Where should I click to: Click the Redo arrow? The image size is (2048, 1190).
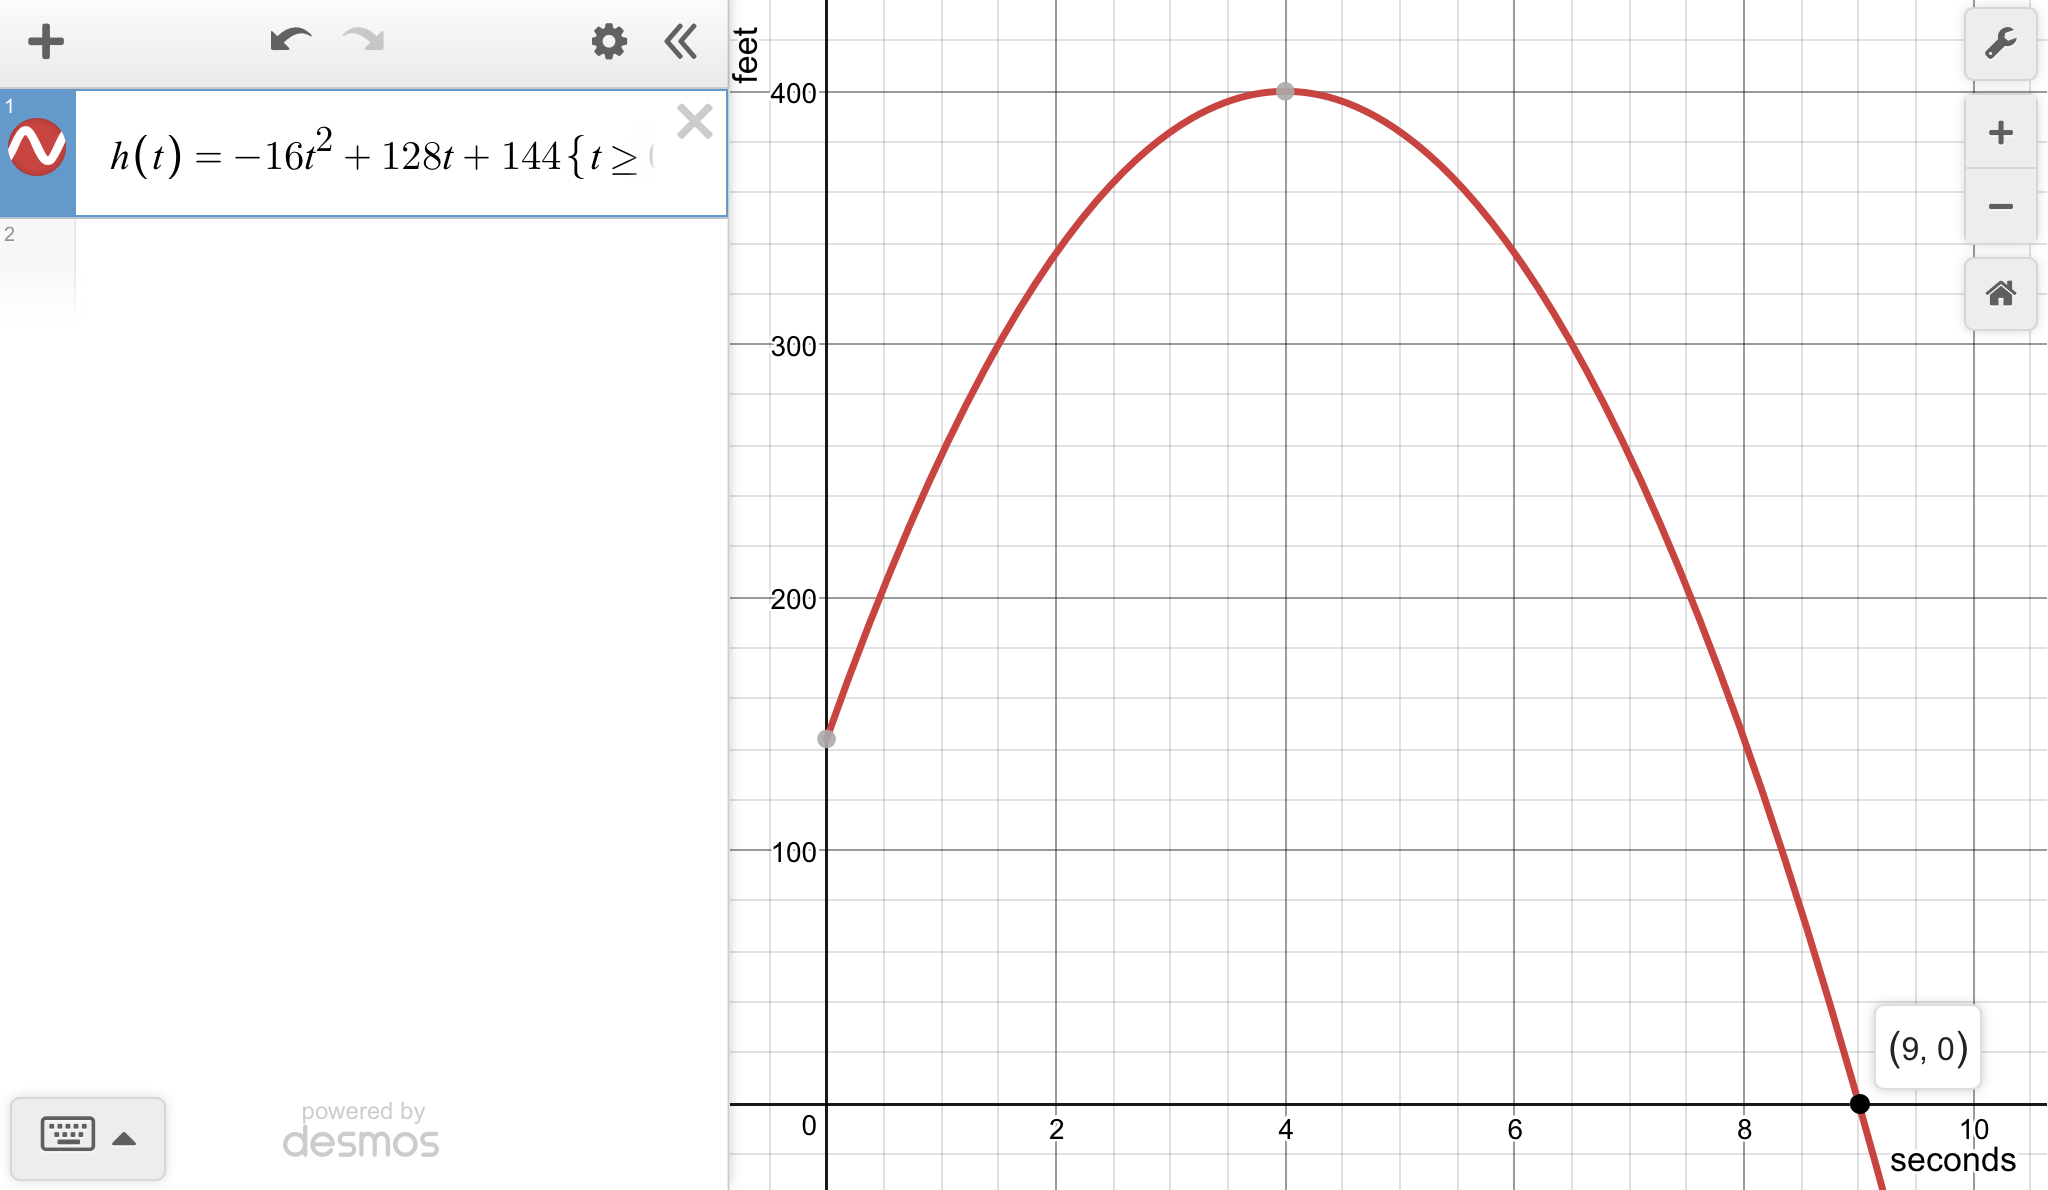(364, 41)
